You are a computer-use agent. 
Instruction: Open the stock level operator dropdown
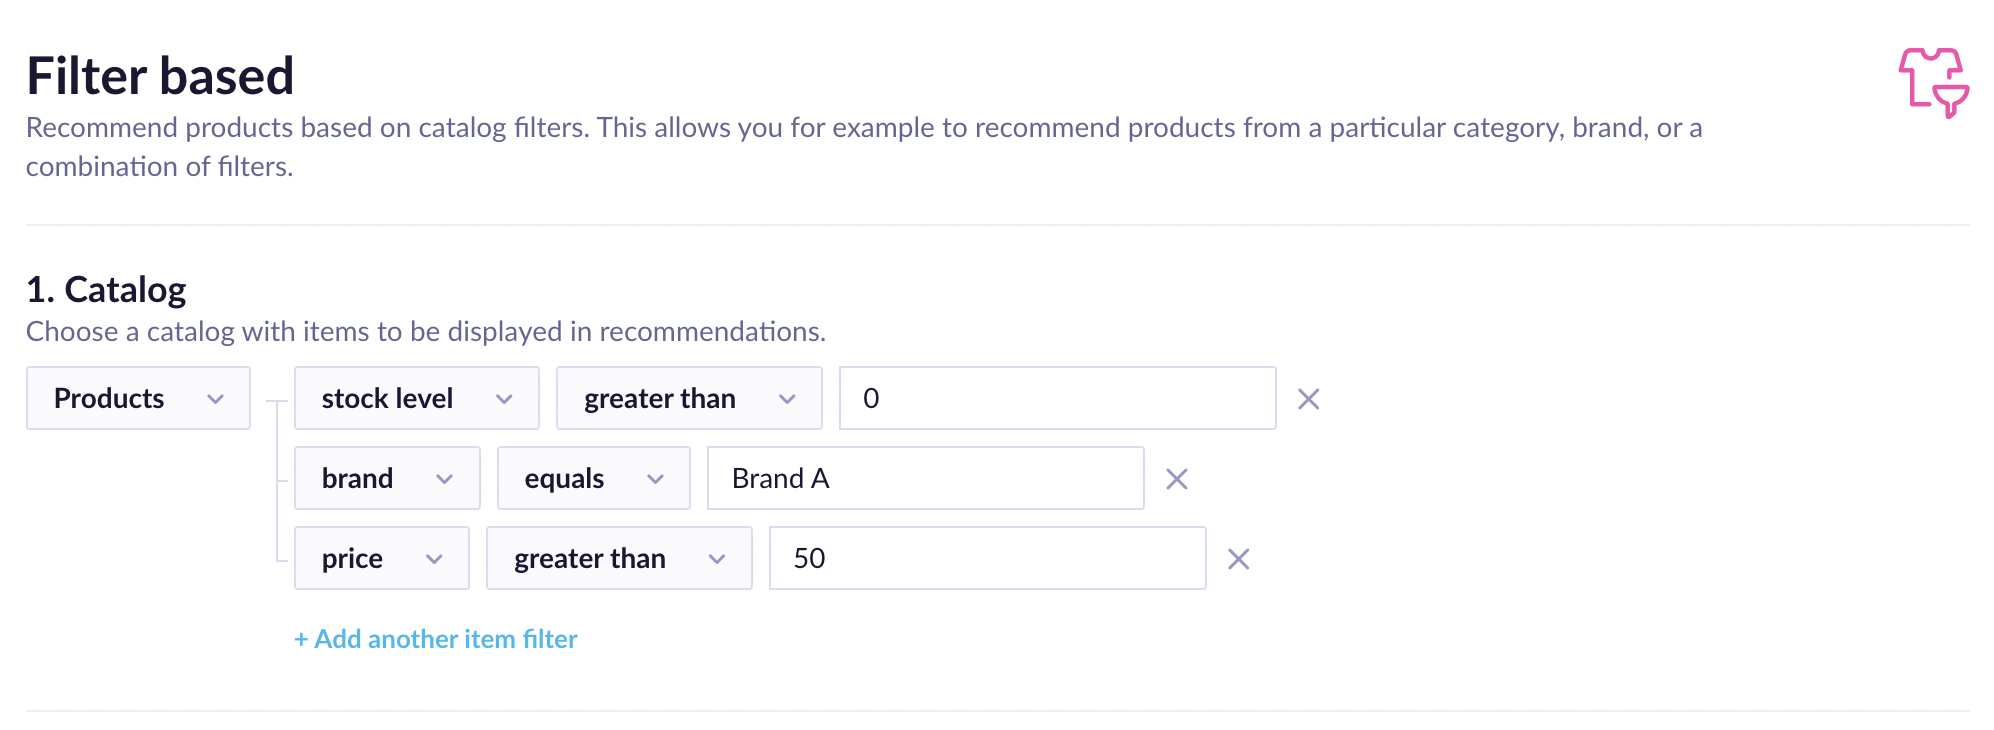(x=688, y=398)
